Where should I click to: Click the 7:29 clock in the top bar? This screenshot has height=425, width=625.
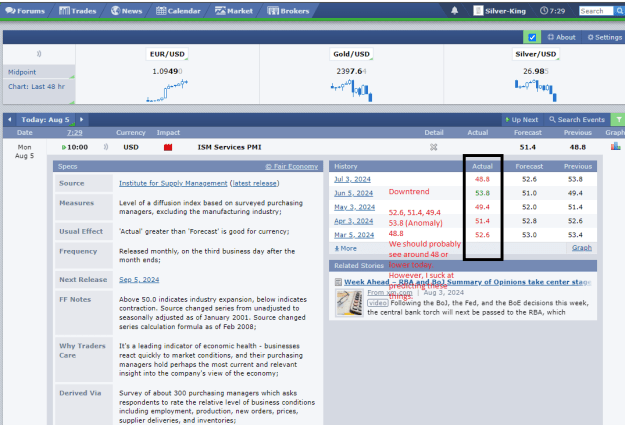(x=552, y=11)
